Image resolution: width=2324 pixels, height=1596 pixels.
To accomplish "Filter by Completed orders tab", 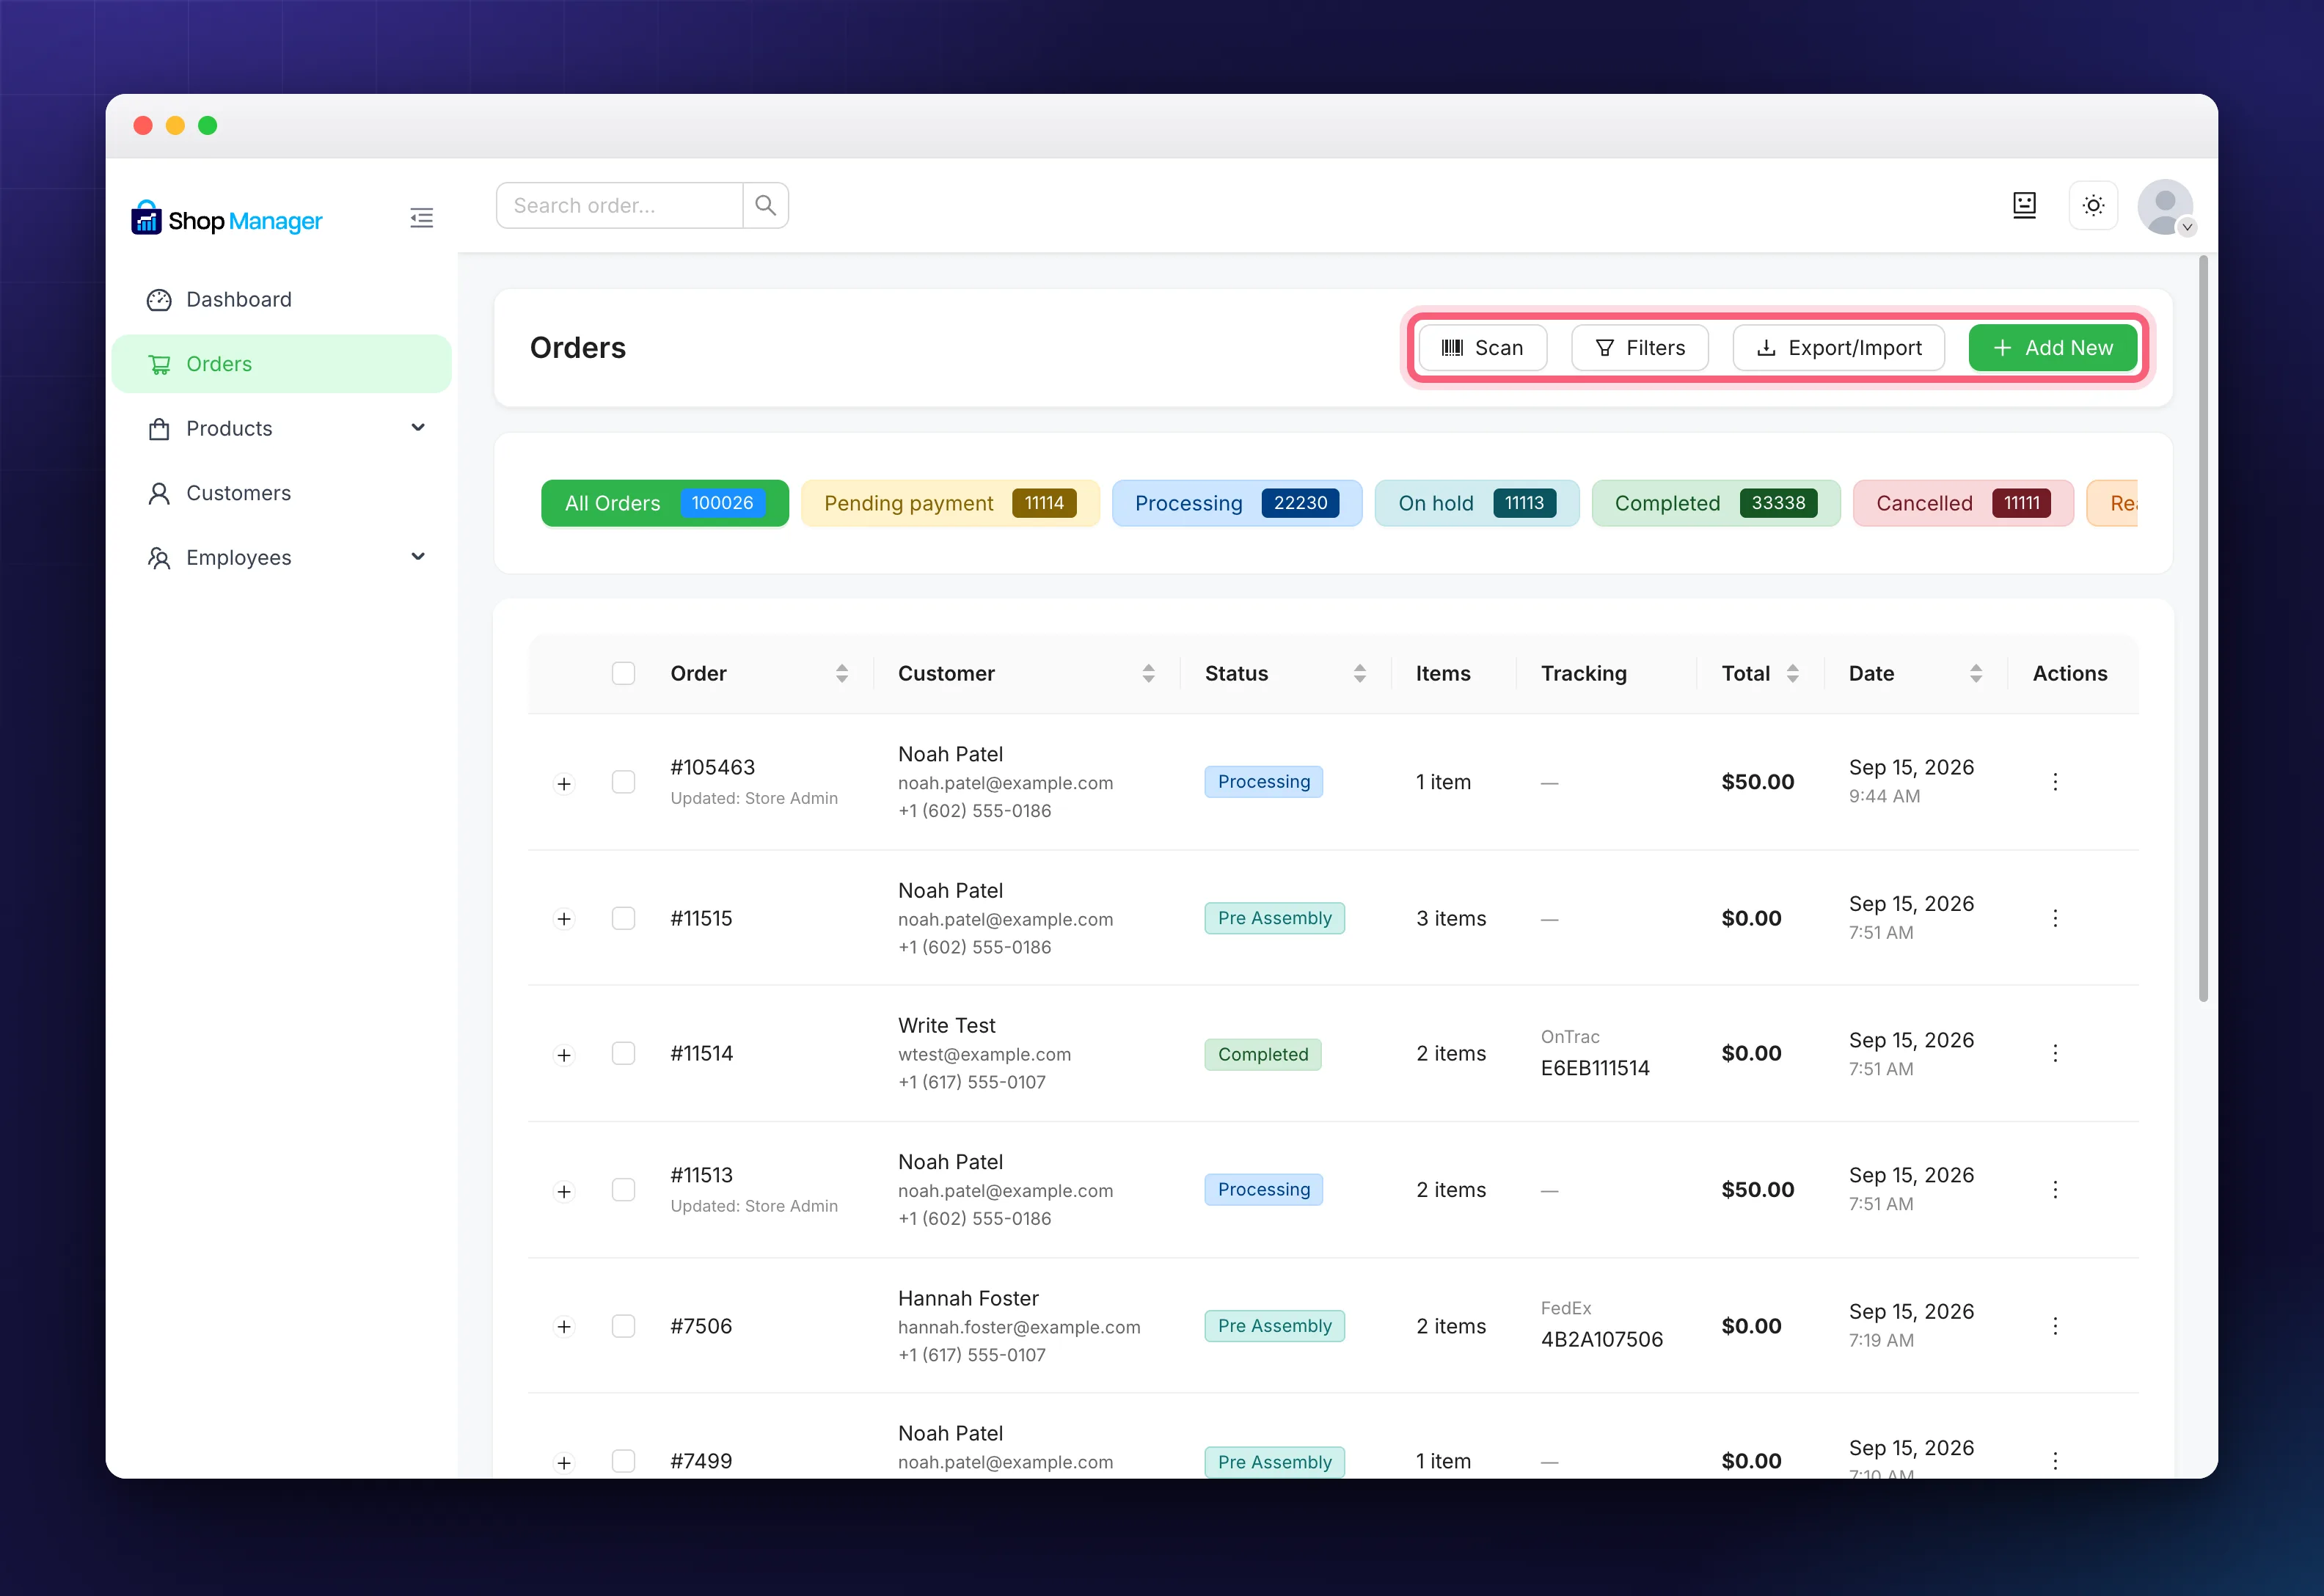I will 1716,503.
